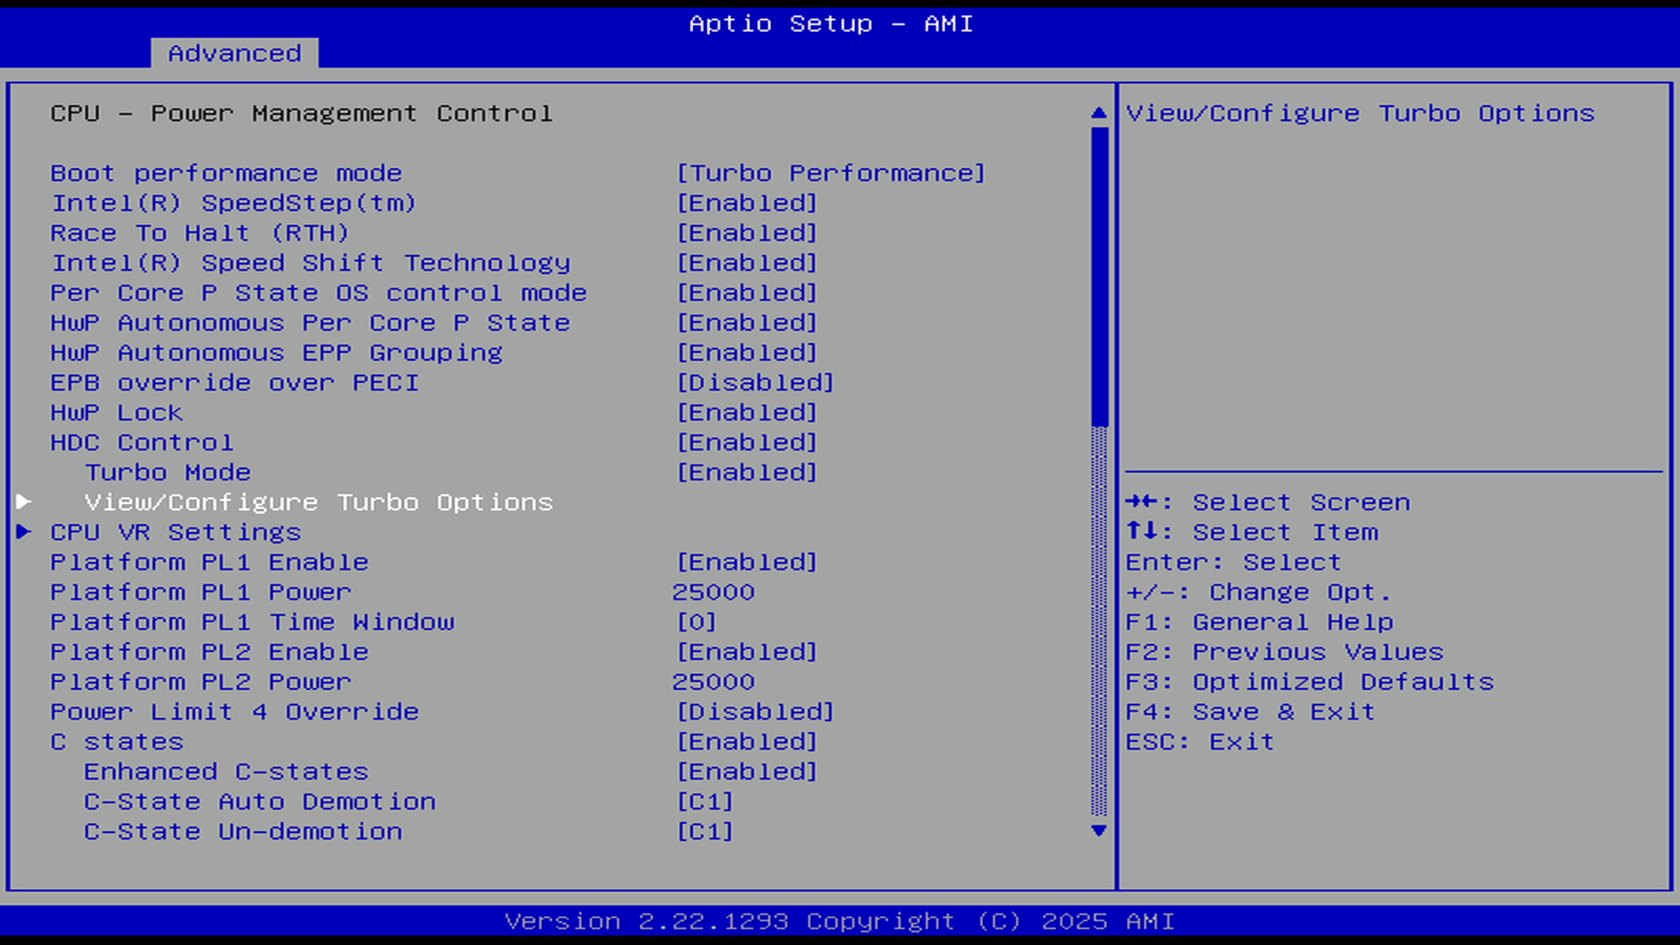Click CPU - Power Management Control heading
The height and width of the screenshot is (945, 1680).
click(301, 113)
